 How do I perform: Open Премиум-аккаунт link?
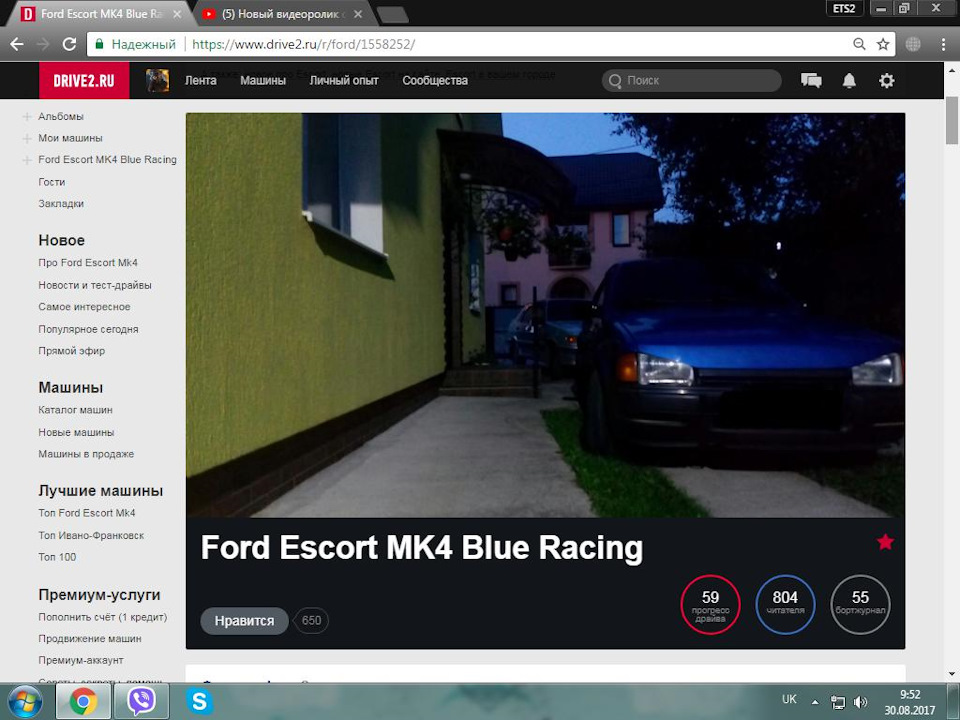pos(81,660)
